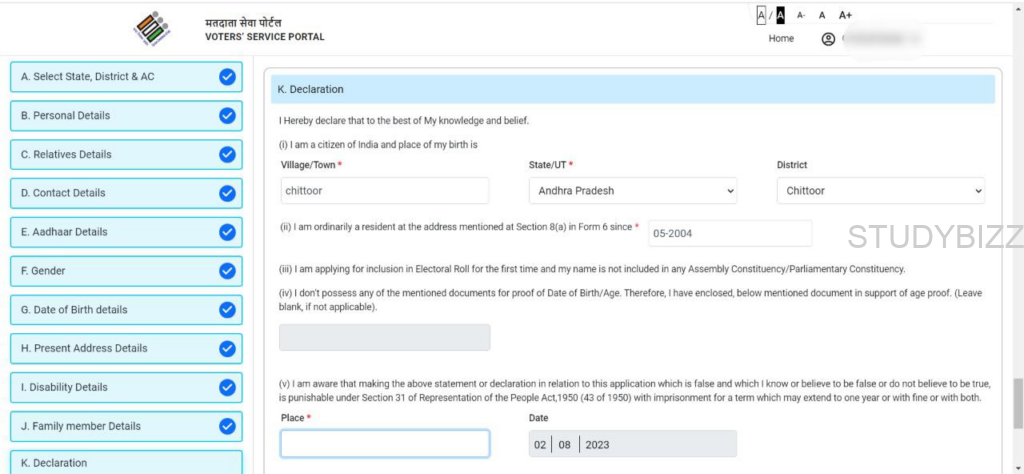Click checkmark beside Disability Details section
1024x474 pixels.
[227, 387]
